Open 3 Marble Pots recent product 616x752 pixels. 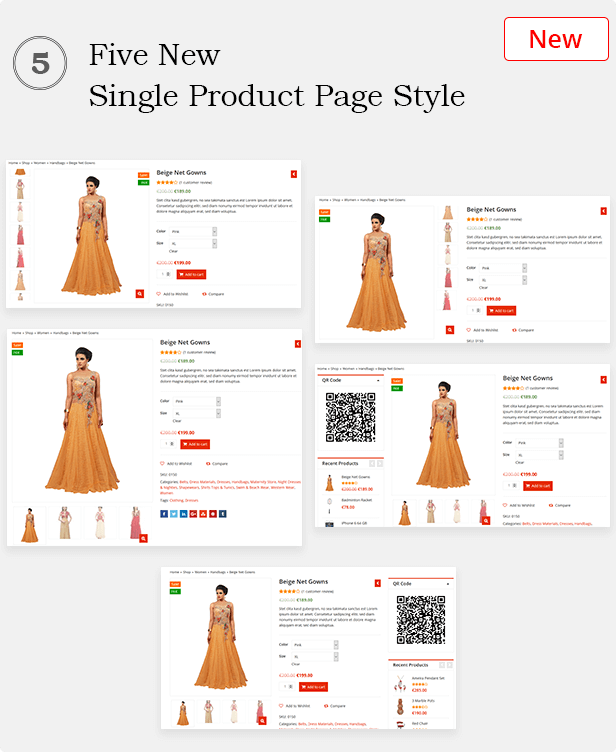(423, 700)
